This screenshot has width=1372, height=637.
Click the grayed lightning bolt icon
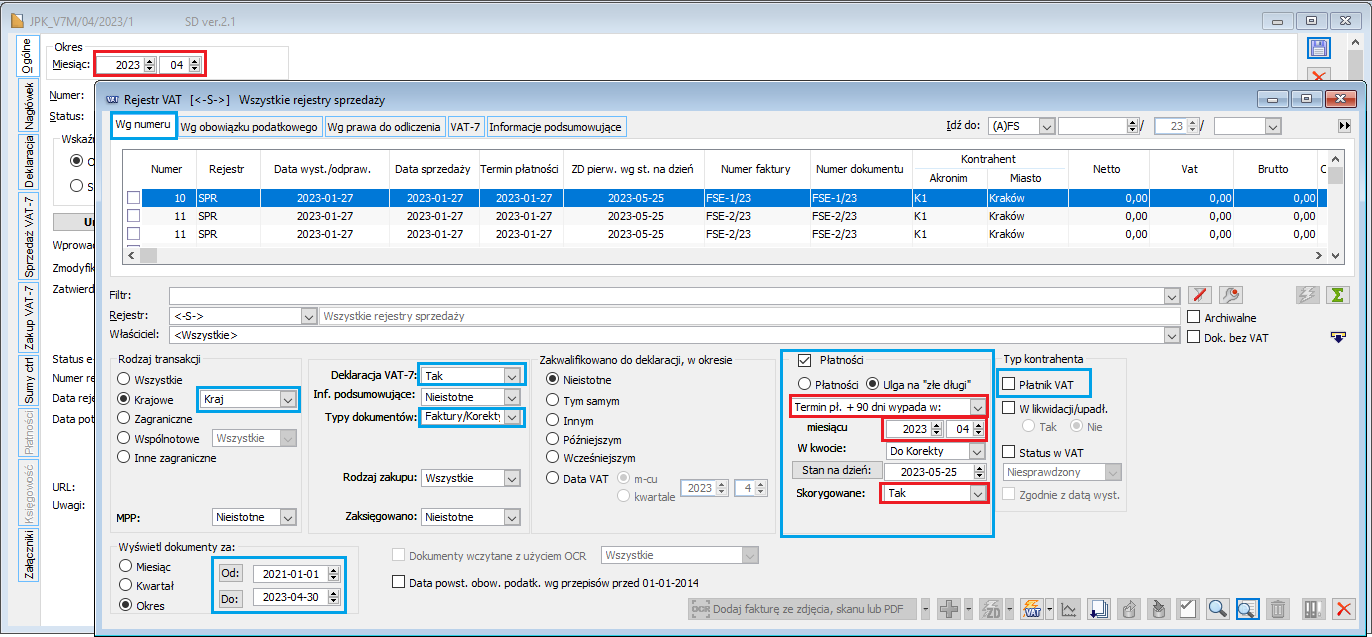[1307, 295]
